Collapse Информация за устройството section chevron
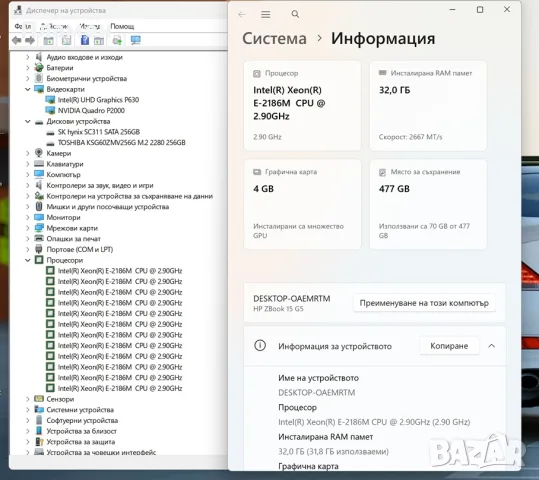The width and height of the screenshot is (539, 480). pos(492,346)
